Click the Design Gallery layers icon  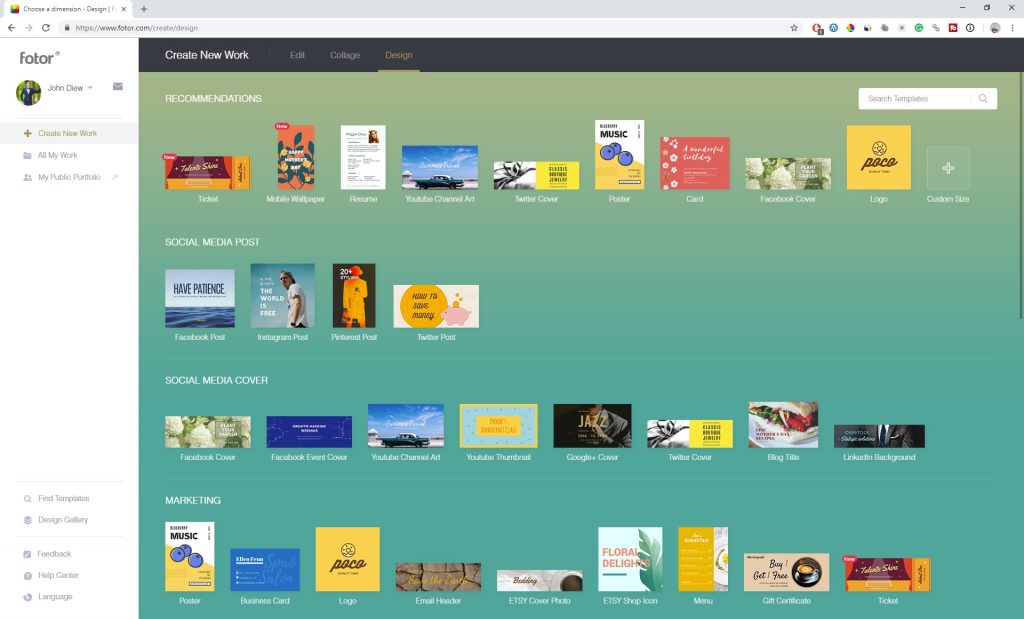tap(27, 520)
